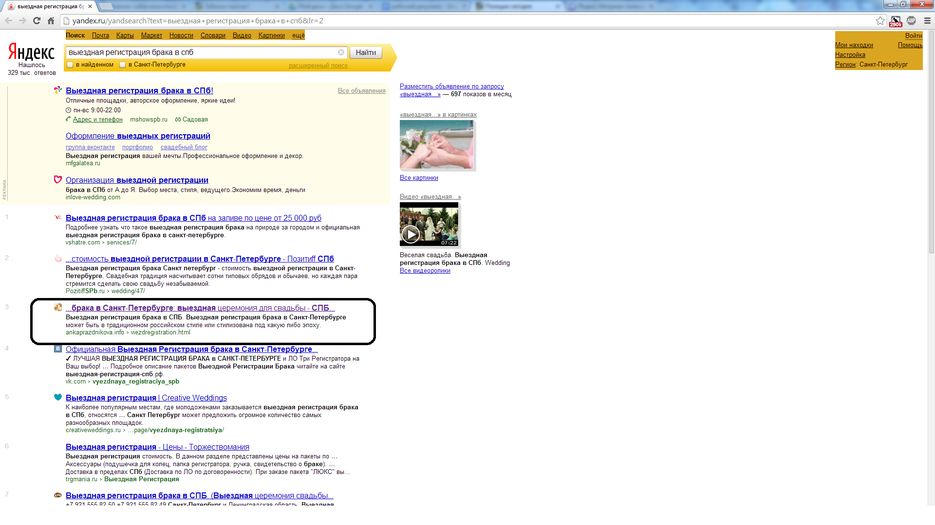The width and height of the screenshot is (935, 525).
Task: Open the 'Маркет' service link
Action: 151,35
